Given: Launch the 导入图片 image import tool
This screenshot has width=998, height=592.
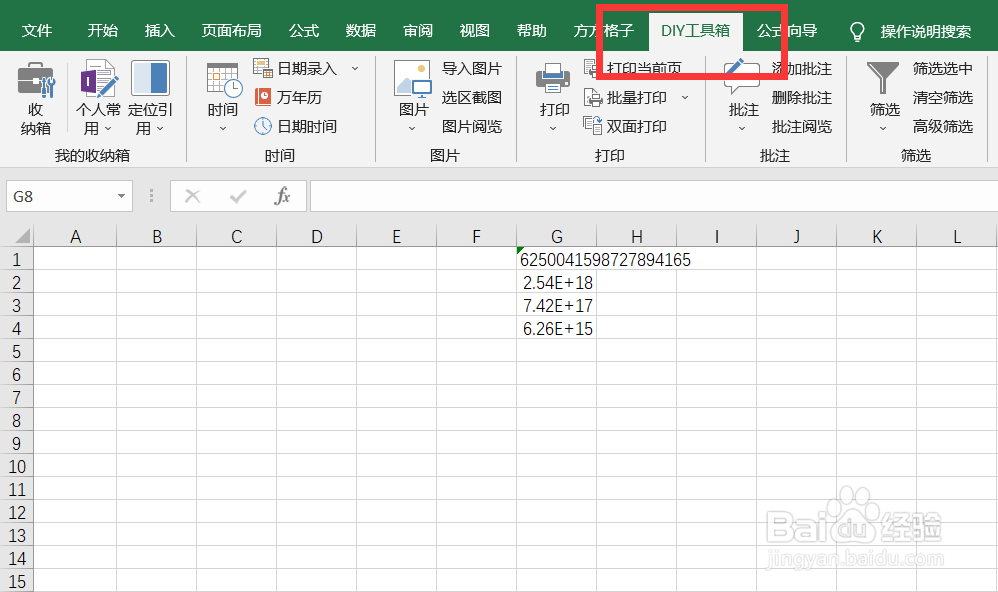Looking at the screenshot, I should coord(471,68).
